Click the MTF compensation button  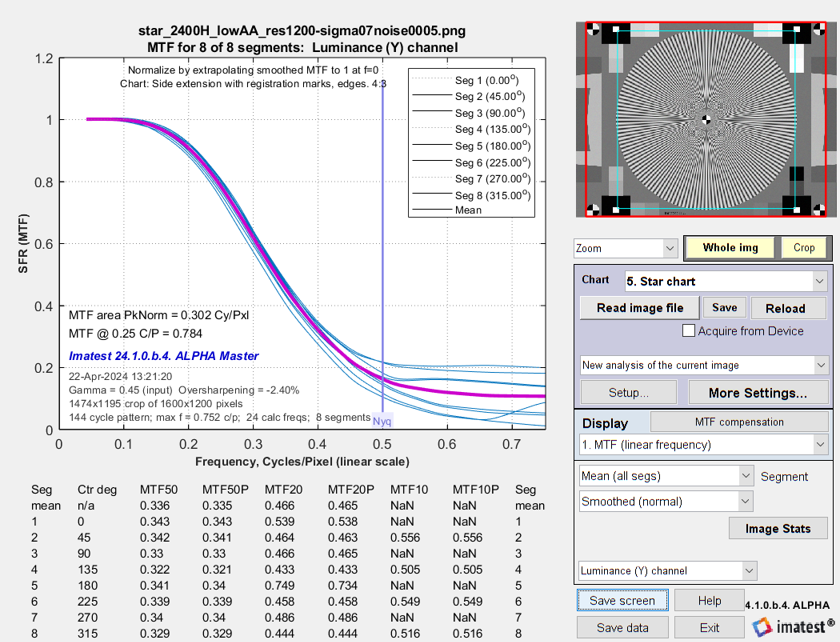click(x=738, y=422)
